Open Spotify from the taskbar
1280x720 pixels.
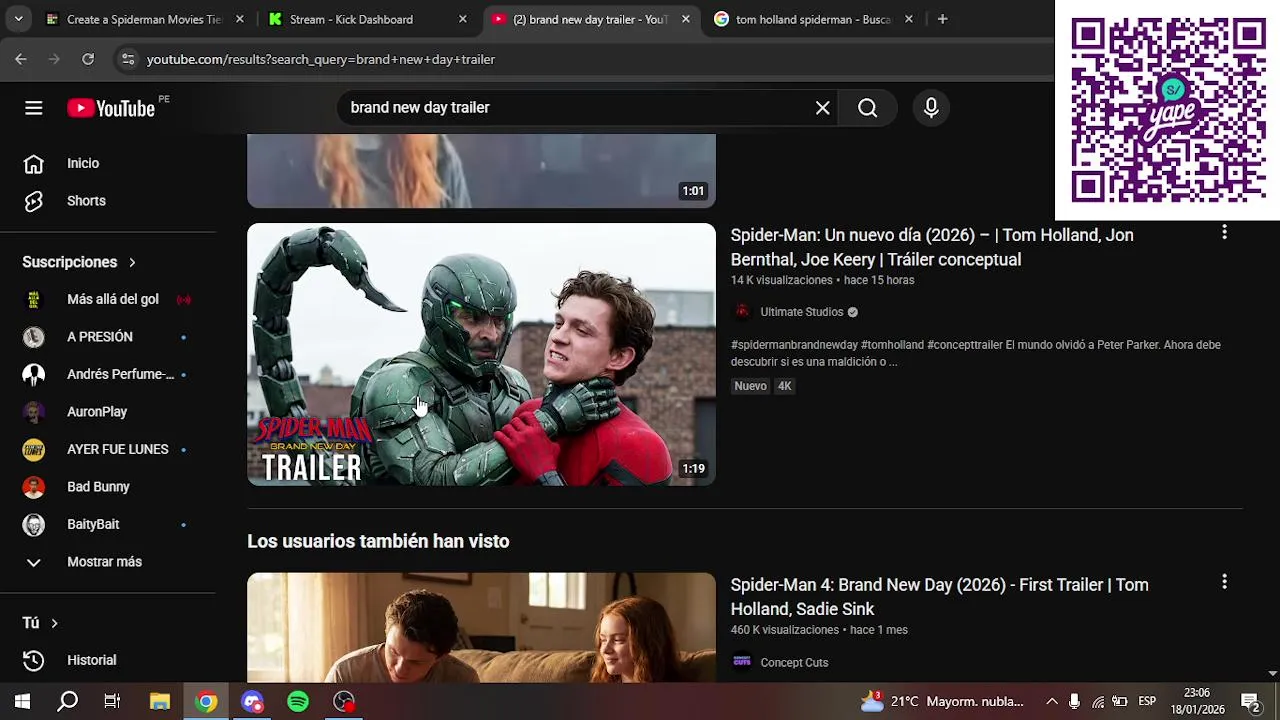[x=298, y=702]
